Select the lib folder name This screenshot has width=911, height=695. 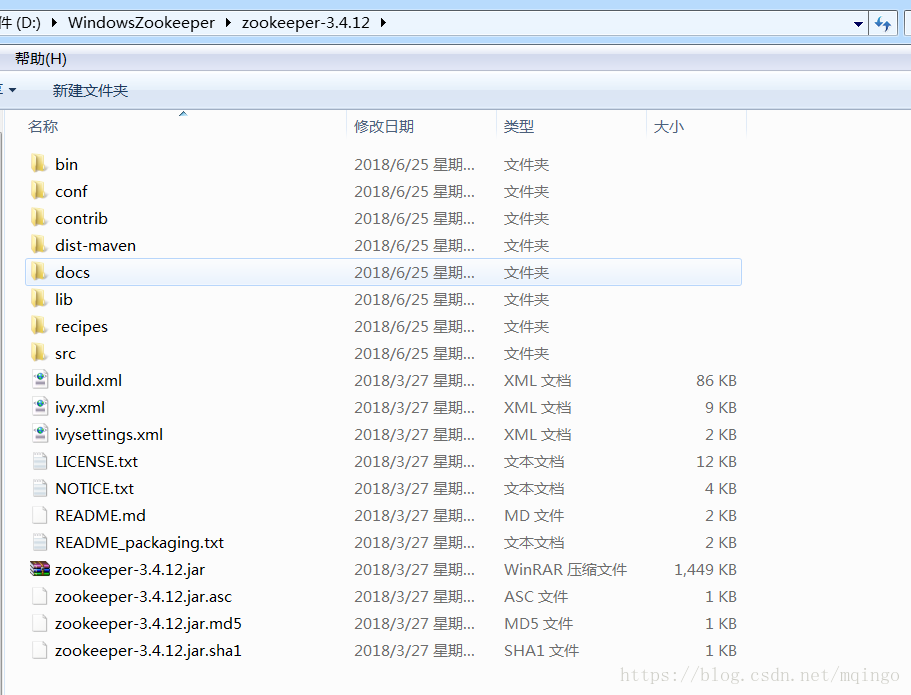pos(64,299)
